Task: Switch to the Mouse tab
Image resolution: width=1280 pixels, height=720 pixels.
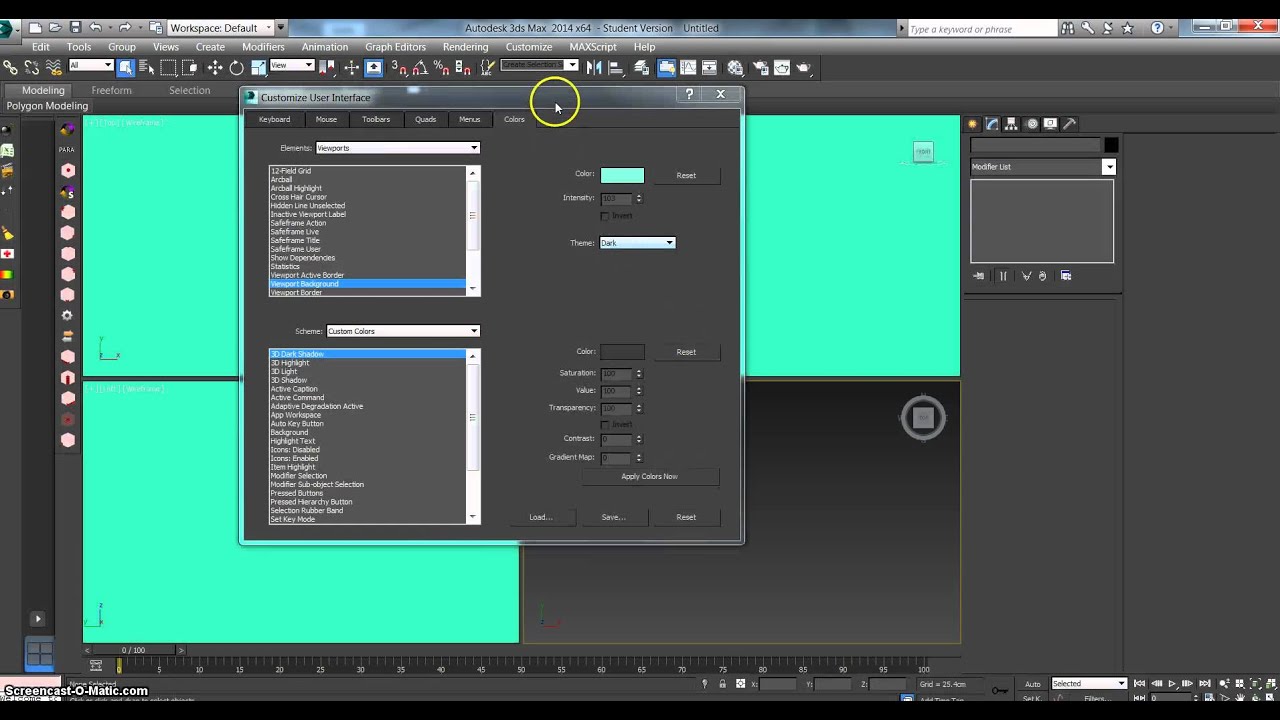Action: (x=326, y=119)
